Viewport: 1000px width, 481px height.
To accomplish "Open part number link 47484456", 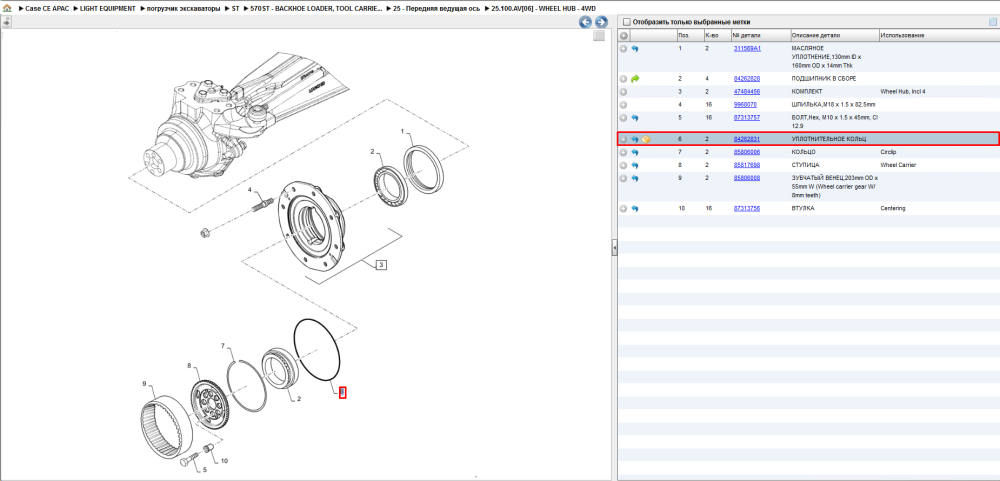I will pyautogui.click(x=746, y=92).
